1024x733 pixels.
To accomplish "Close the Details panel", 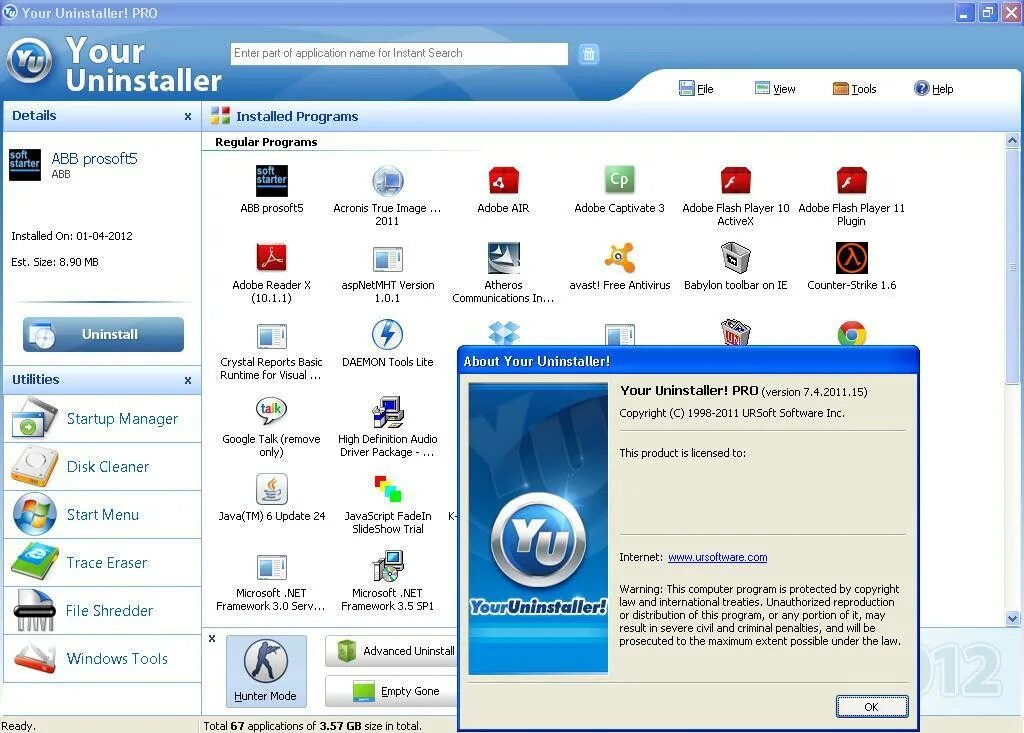I will 188,116.
